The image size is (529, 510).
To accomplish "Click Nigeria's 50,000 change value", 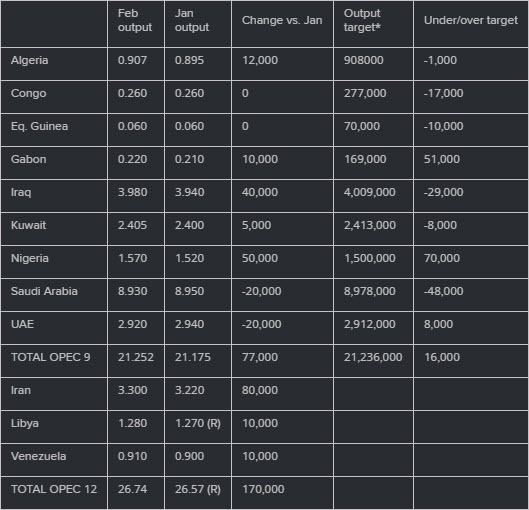I will coord(260,258).
